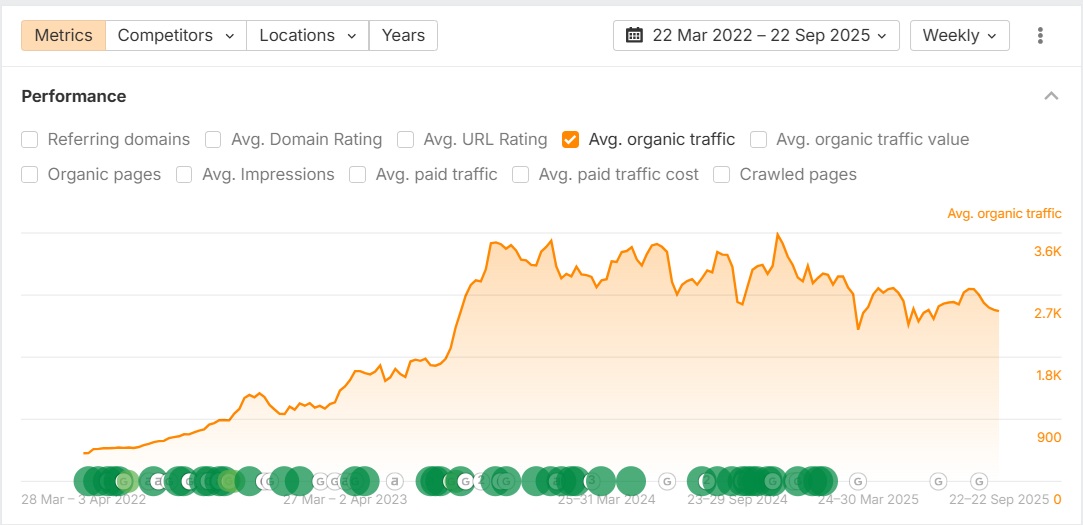Select the Metrics tab
The image size is (1083, 525).
[63, 36]
